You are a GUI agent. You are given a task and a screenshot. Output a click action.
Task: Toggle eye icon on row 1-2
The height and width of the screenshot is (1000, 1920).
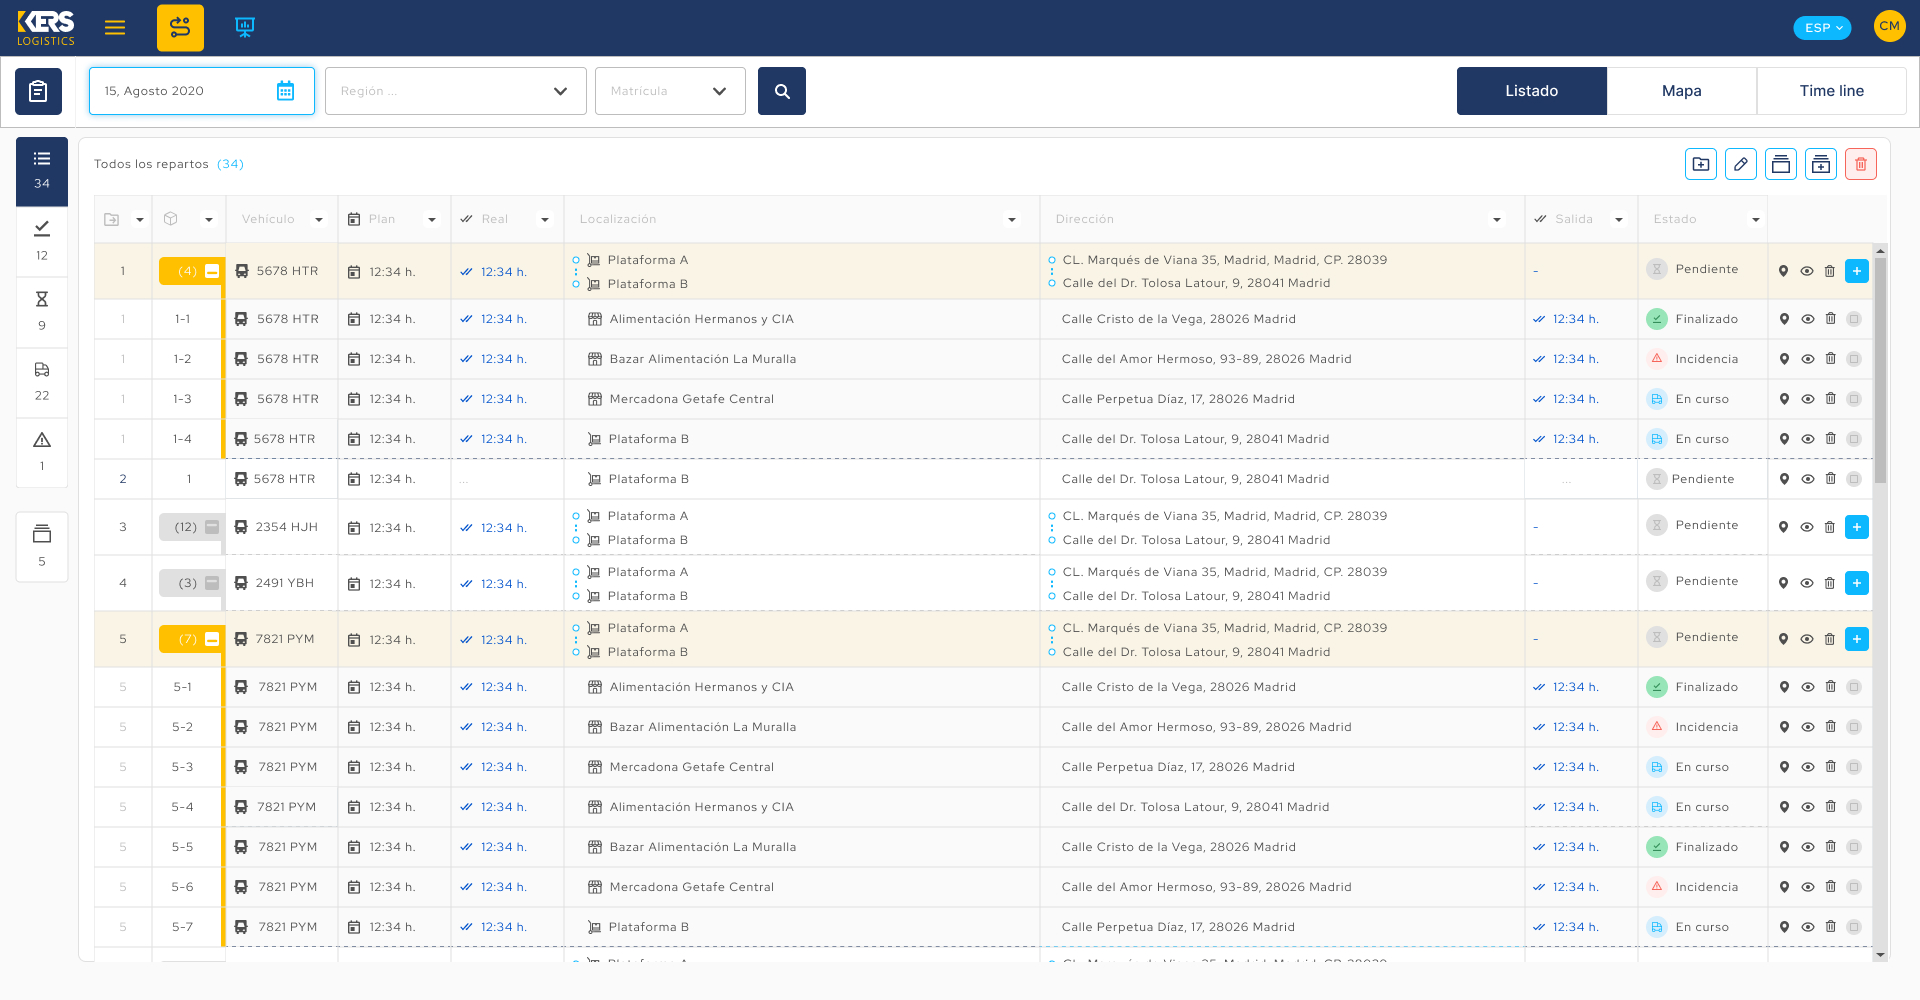(x=1807, y=359)
